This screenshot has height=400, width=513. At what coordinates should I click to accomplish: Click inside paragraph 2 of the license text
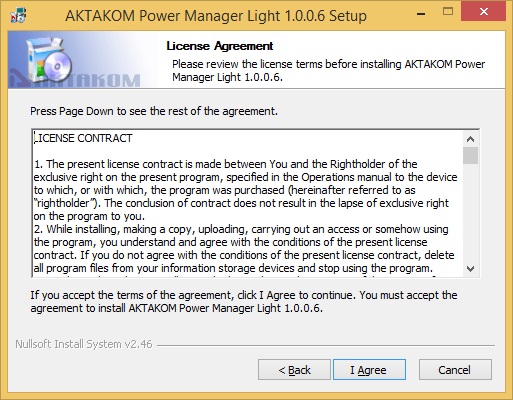pyautogui.click(x=243, y=249)
